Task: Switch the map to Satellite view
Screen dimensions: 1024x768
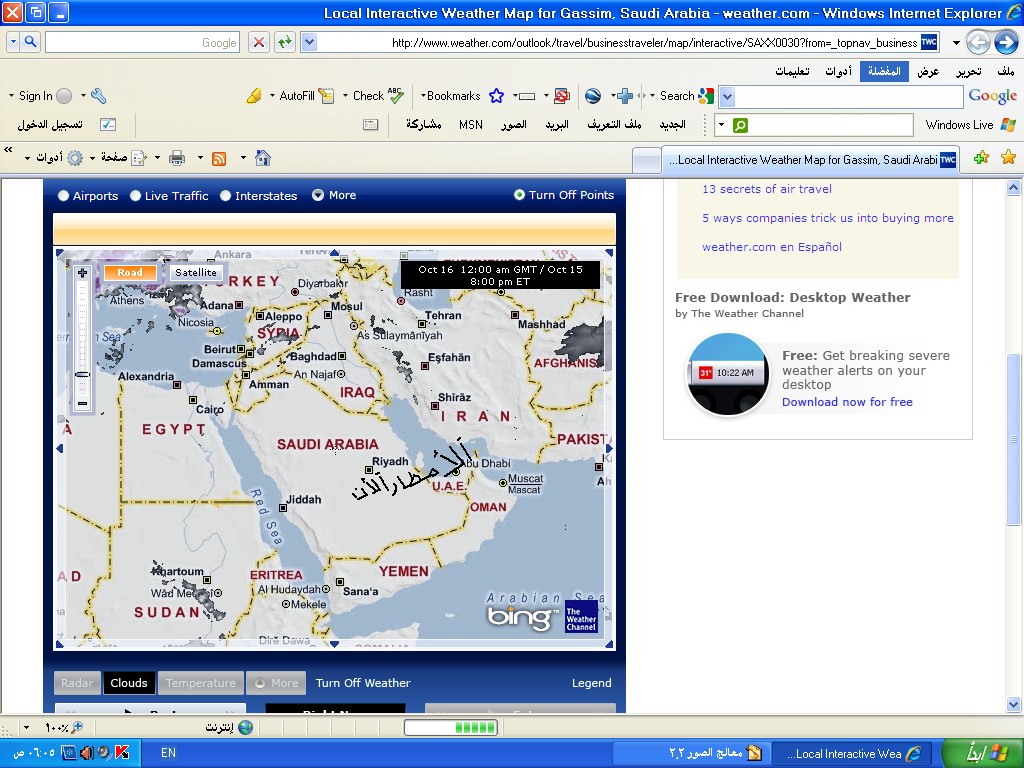Action: (x=196, y=273)
